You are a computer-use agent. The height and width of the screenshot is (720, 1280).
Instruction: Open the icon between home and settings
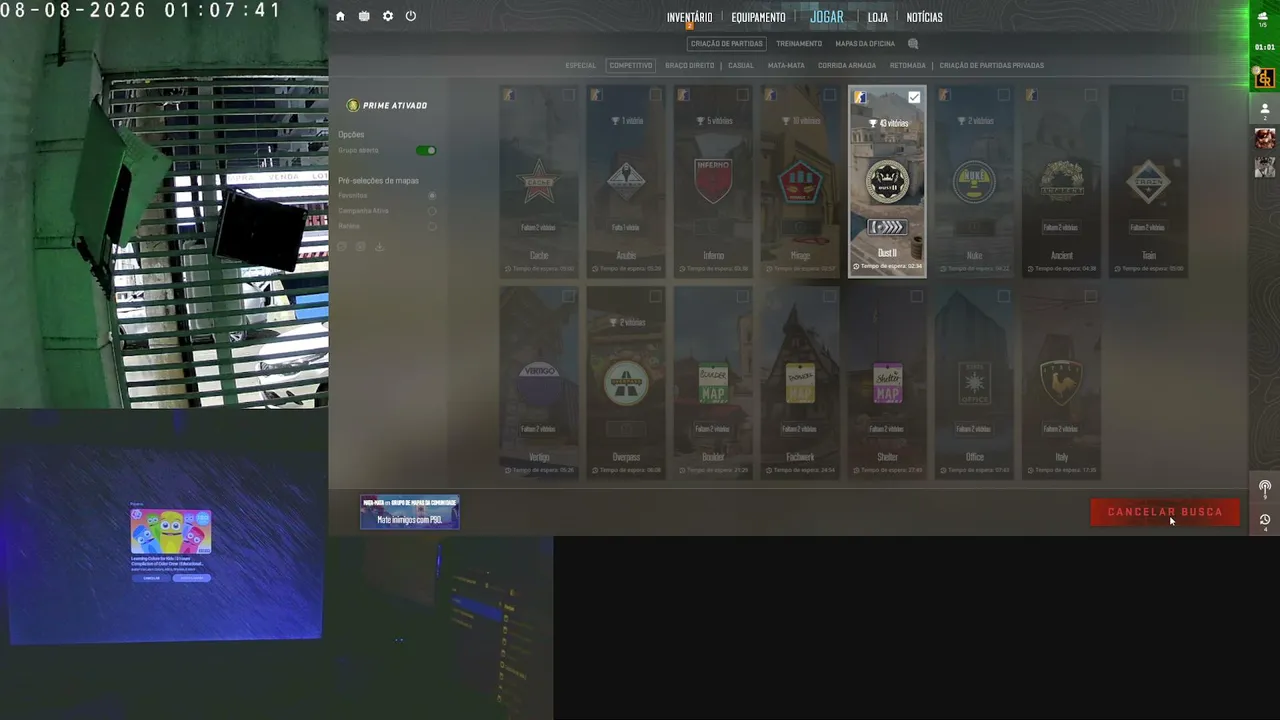pyautogui.click(x=364, y=16)
